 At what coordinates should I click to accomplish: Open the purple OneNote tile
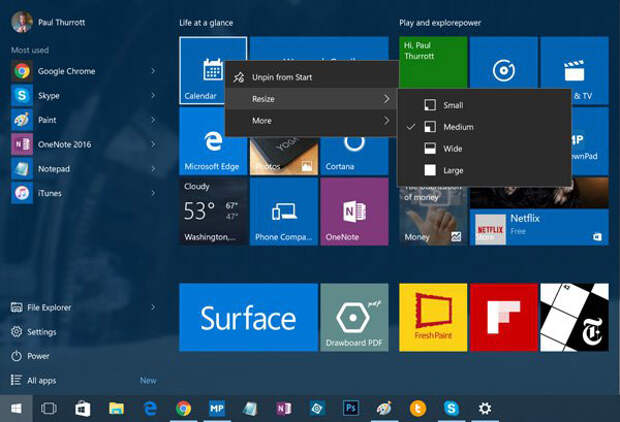354,212
